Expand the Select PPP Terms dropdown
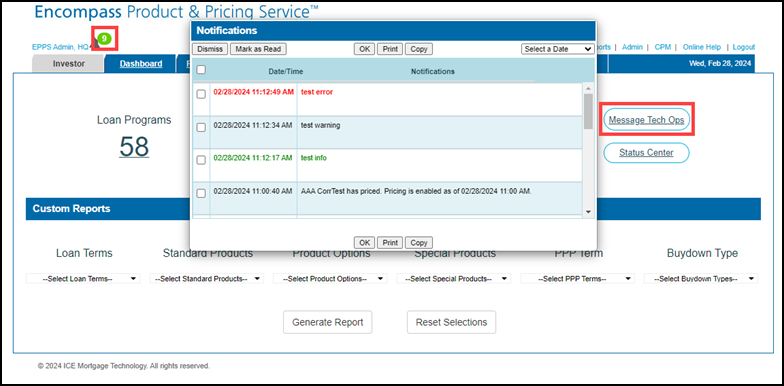This screenshot has height=386, width=784. point(578,278)
